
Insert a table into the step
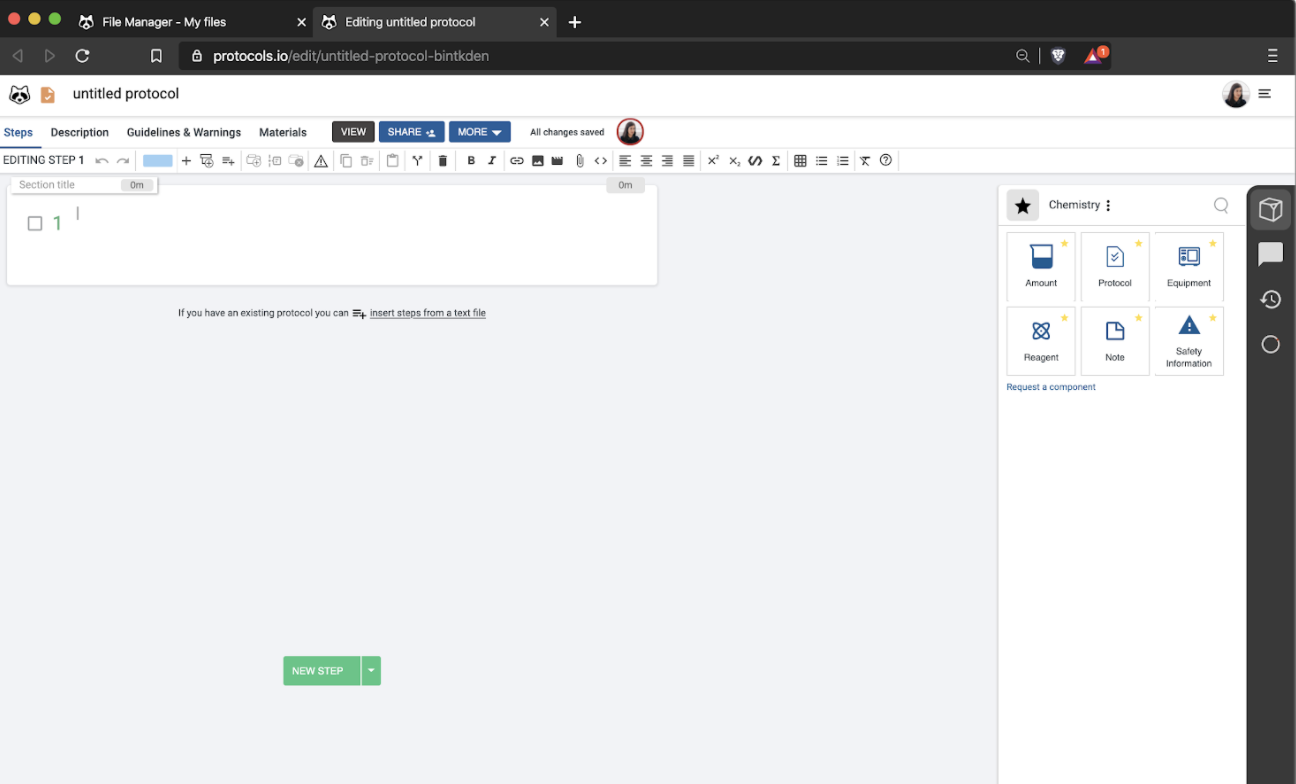(800, 160)
